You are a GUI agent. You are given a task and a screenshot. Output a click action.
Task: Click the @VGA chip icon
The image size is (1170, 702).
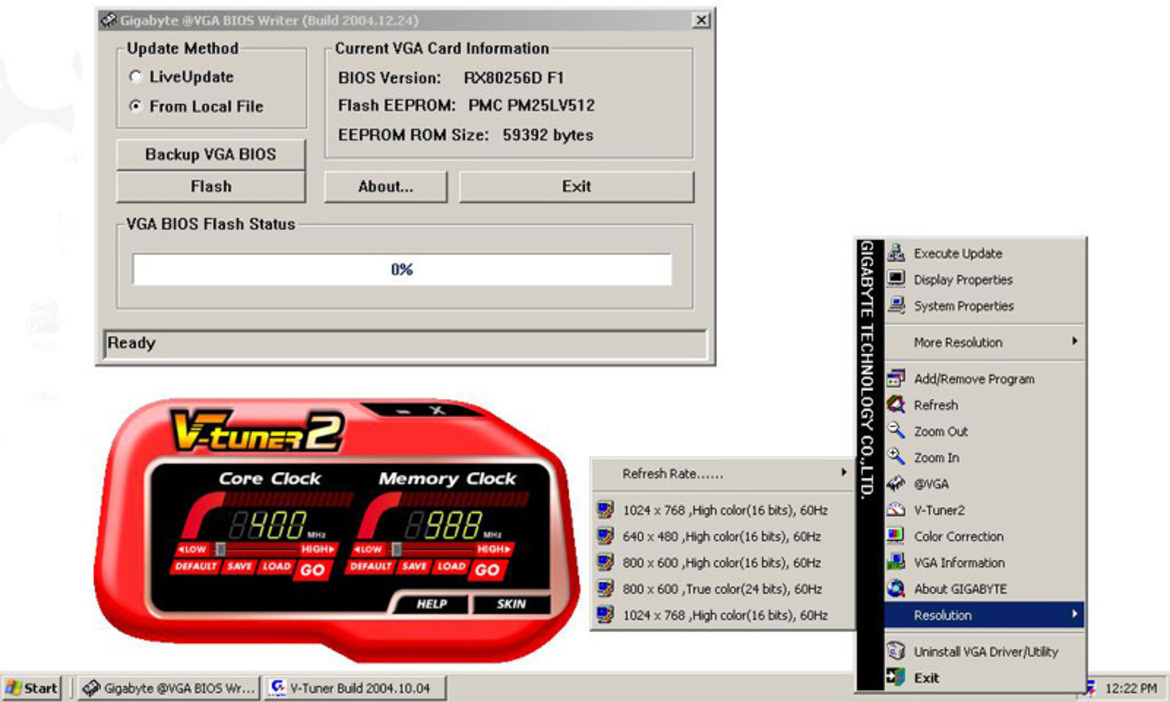click(895, 483)
